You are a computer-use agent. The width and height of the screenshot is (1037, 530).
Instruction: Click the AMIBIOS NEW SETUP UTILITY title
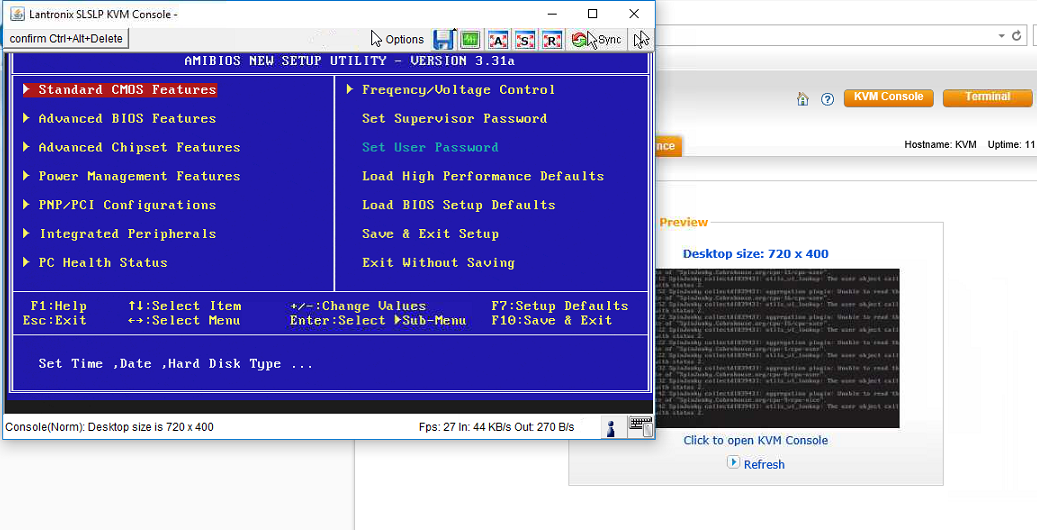[349, 61]
